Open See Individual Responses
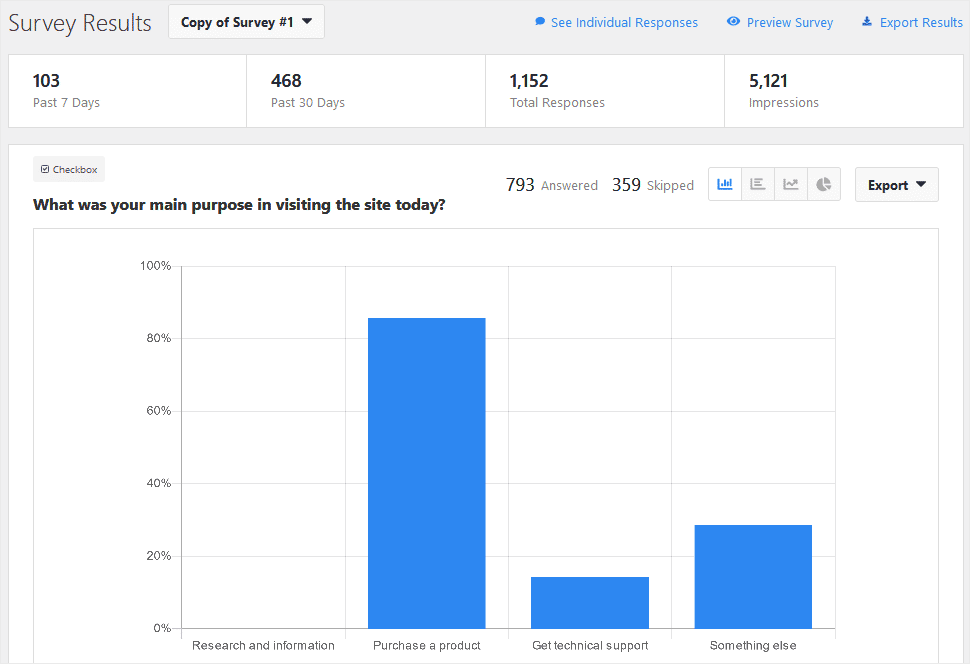Screen dimensions: 970x664 tap(623, 21)
